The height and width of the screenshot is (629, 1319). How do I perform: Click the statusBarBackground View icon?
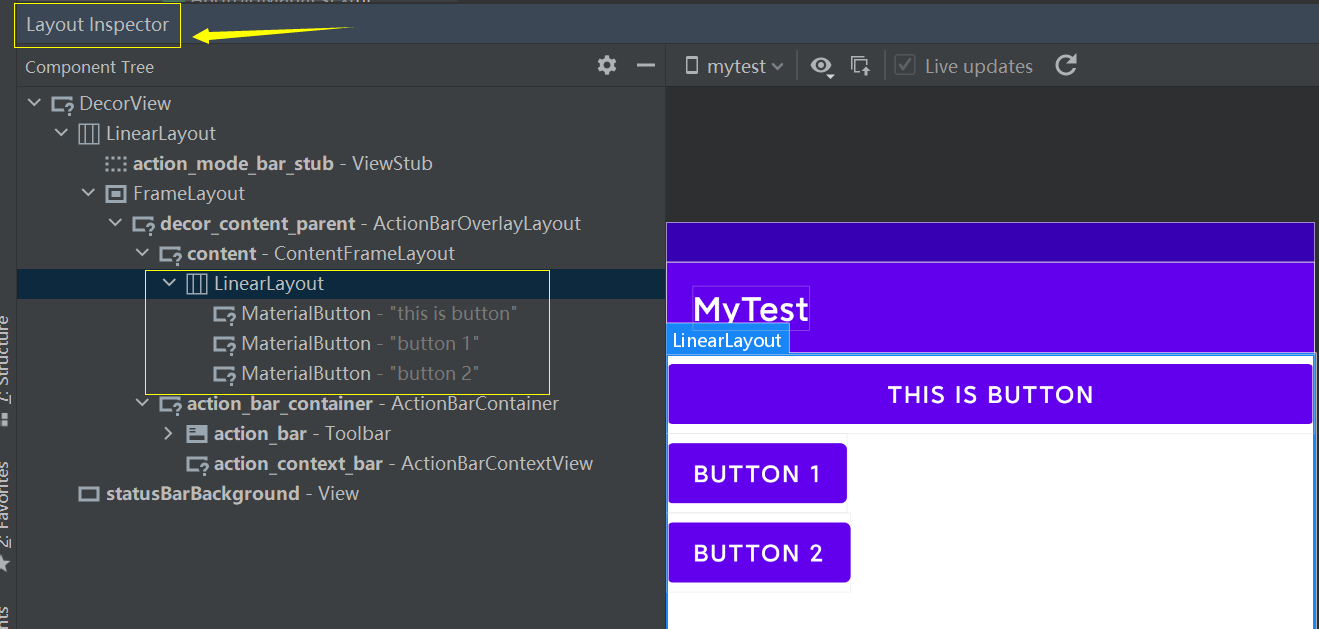click(x=89, y=494)
